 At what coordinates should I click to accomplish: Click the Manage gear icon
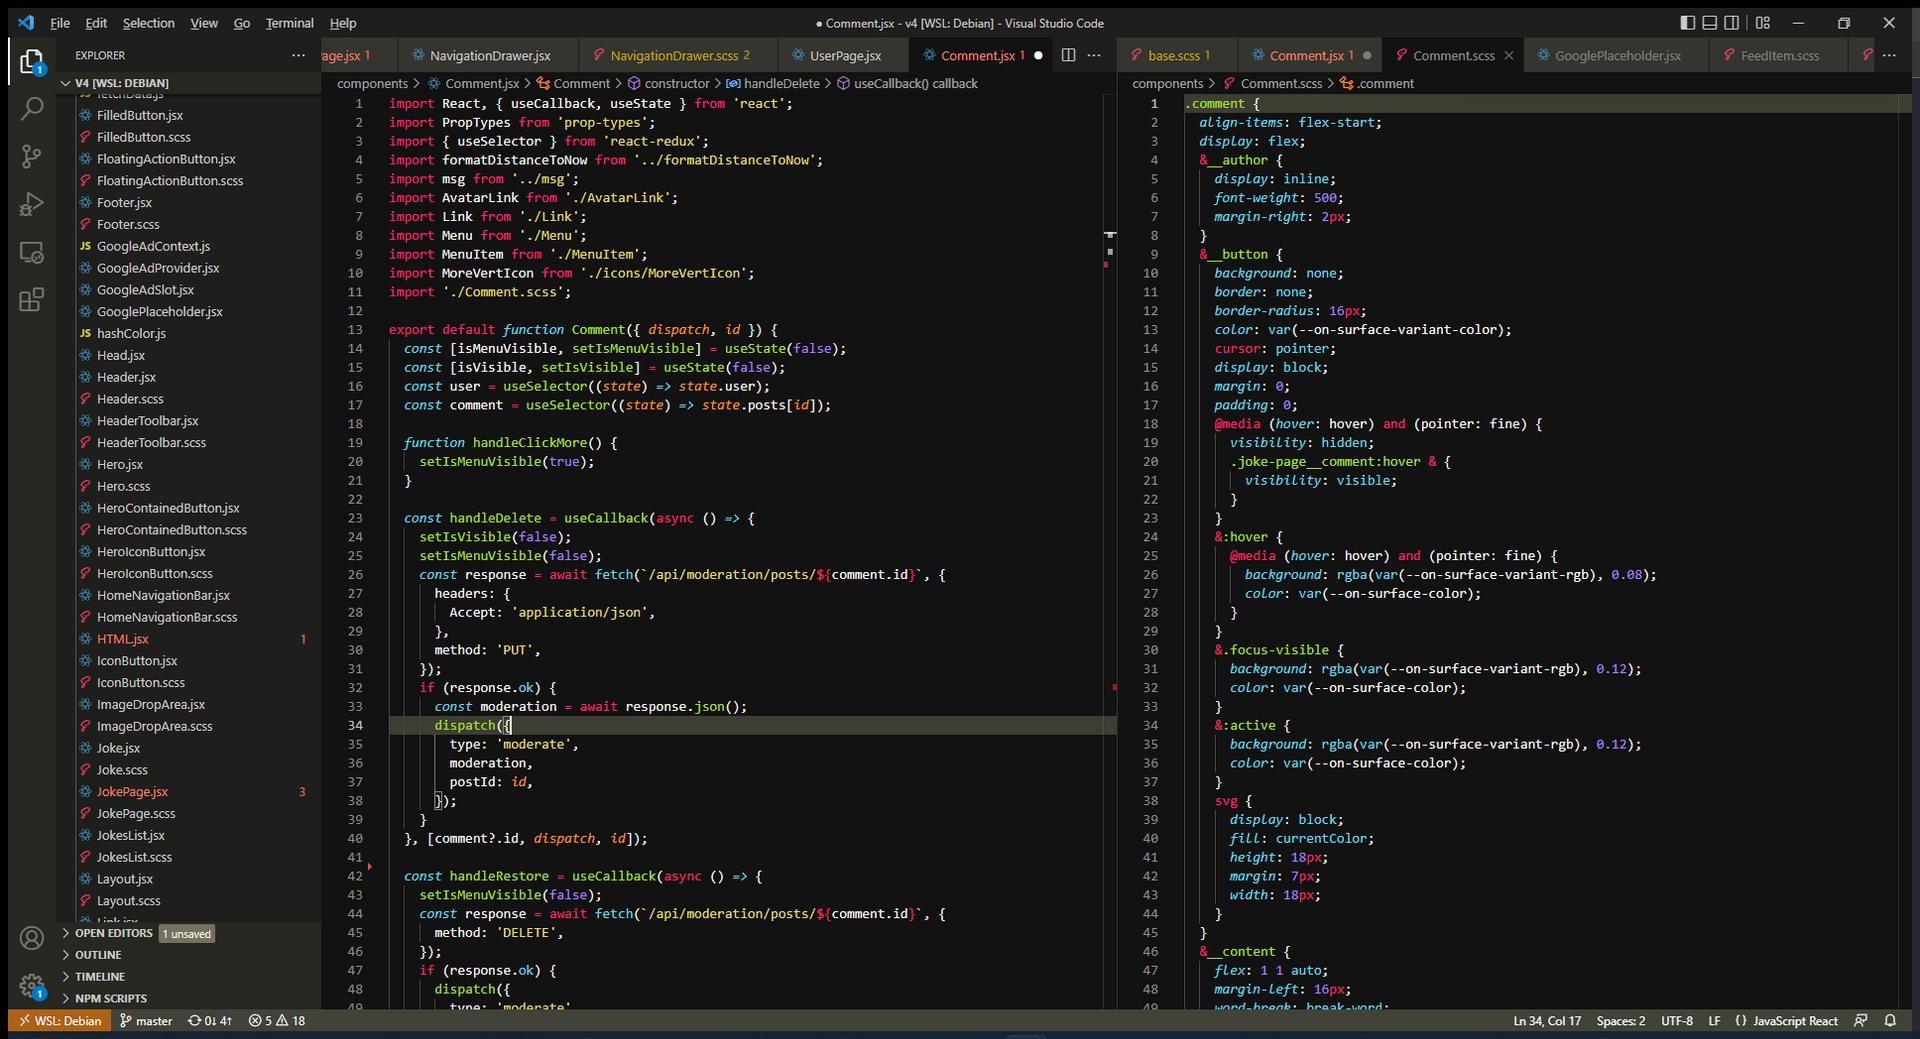(x=32, y=986)
